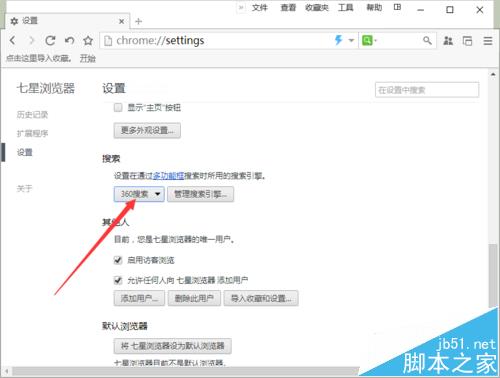The height and width of the screenshot is (378, 500).
Task: Open the 帮助 menu
Action: coord(374,7)
